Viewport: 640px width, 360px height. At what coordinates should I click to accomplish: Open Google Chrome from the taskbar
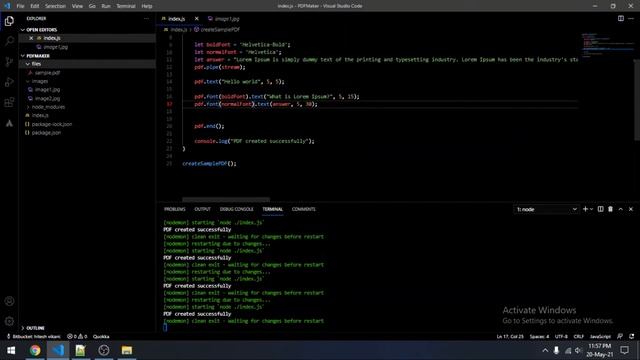[35, 350]
